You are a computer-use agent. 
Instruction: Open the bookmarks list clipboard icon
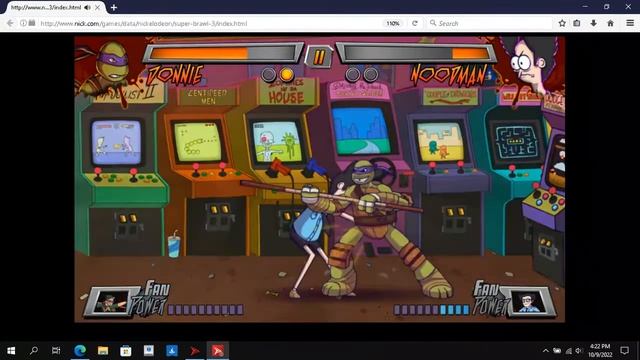tap(577, 23)
